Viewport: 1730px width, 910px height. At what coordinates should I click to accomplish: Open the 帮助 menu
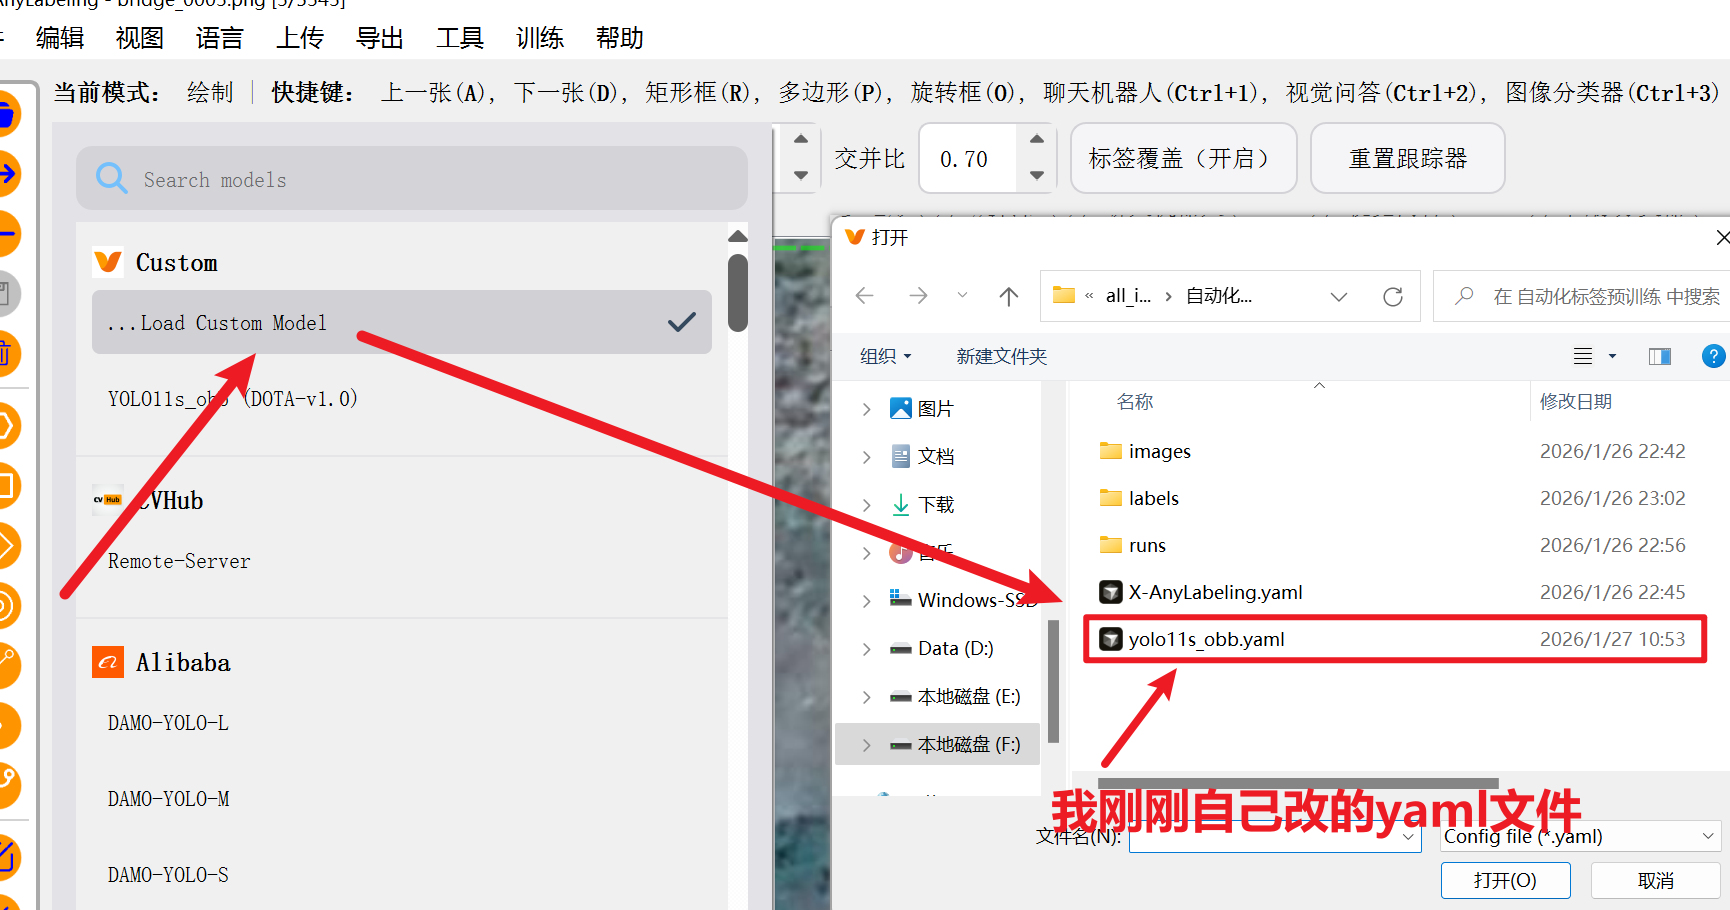pyautogui.click(x=620, y=38)
